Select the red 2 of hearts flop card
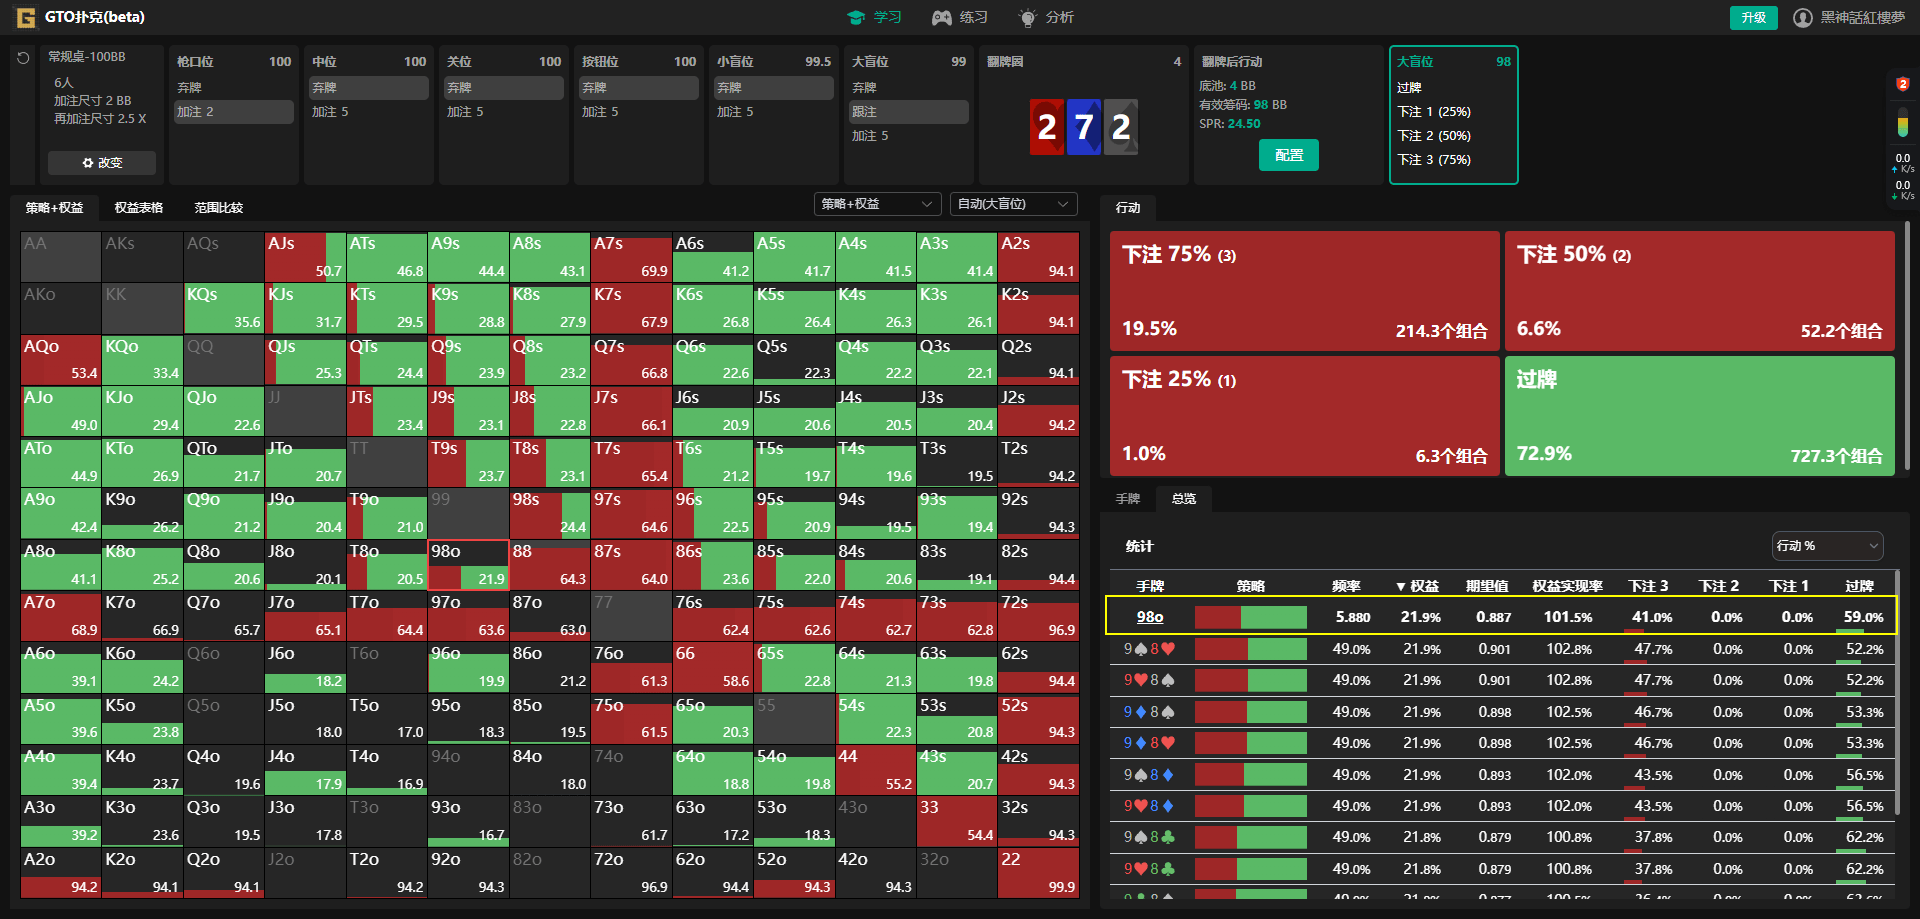 tap(1046, 127)
